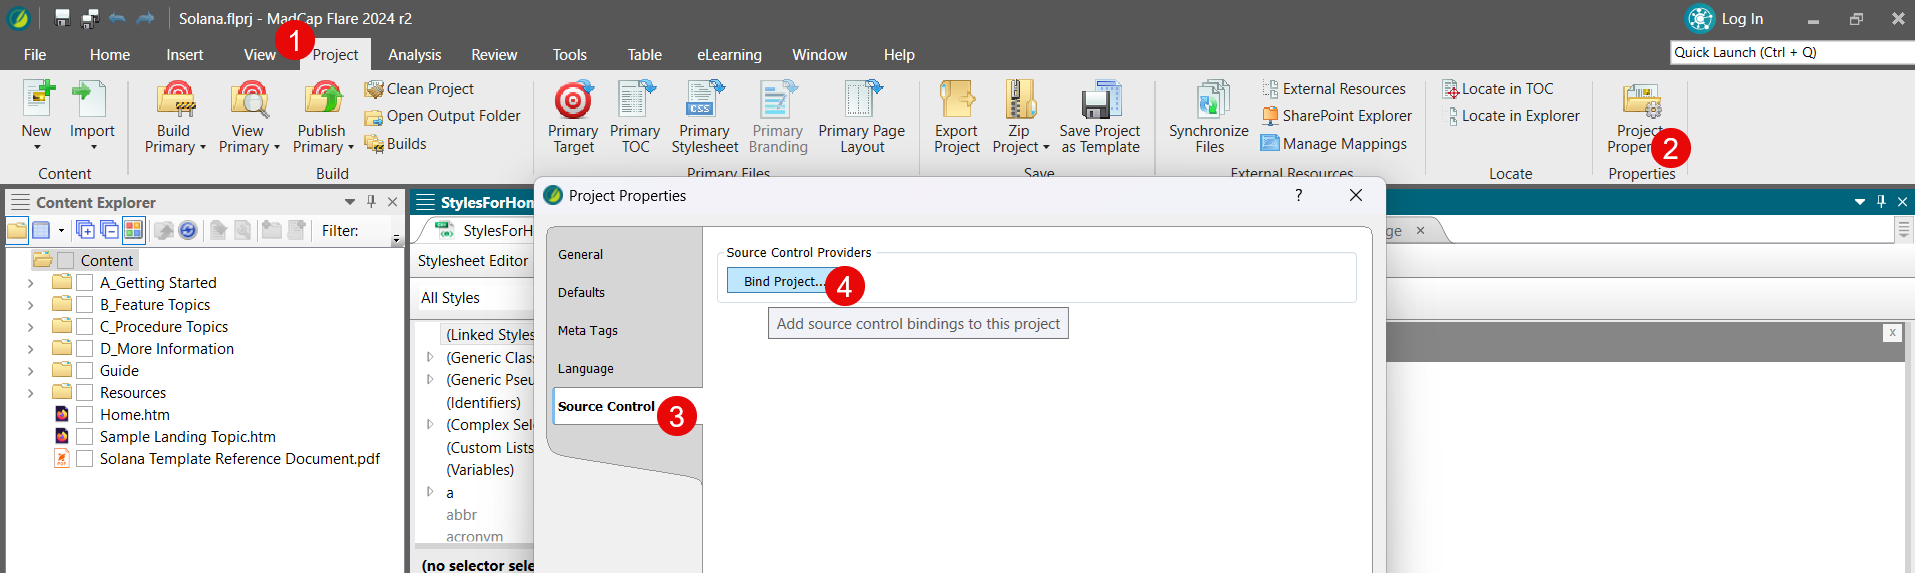Select the General tab in Project Properties
Viewport: 1915px width, 573px height.
(x=581, y=255)
